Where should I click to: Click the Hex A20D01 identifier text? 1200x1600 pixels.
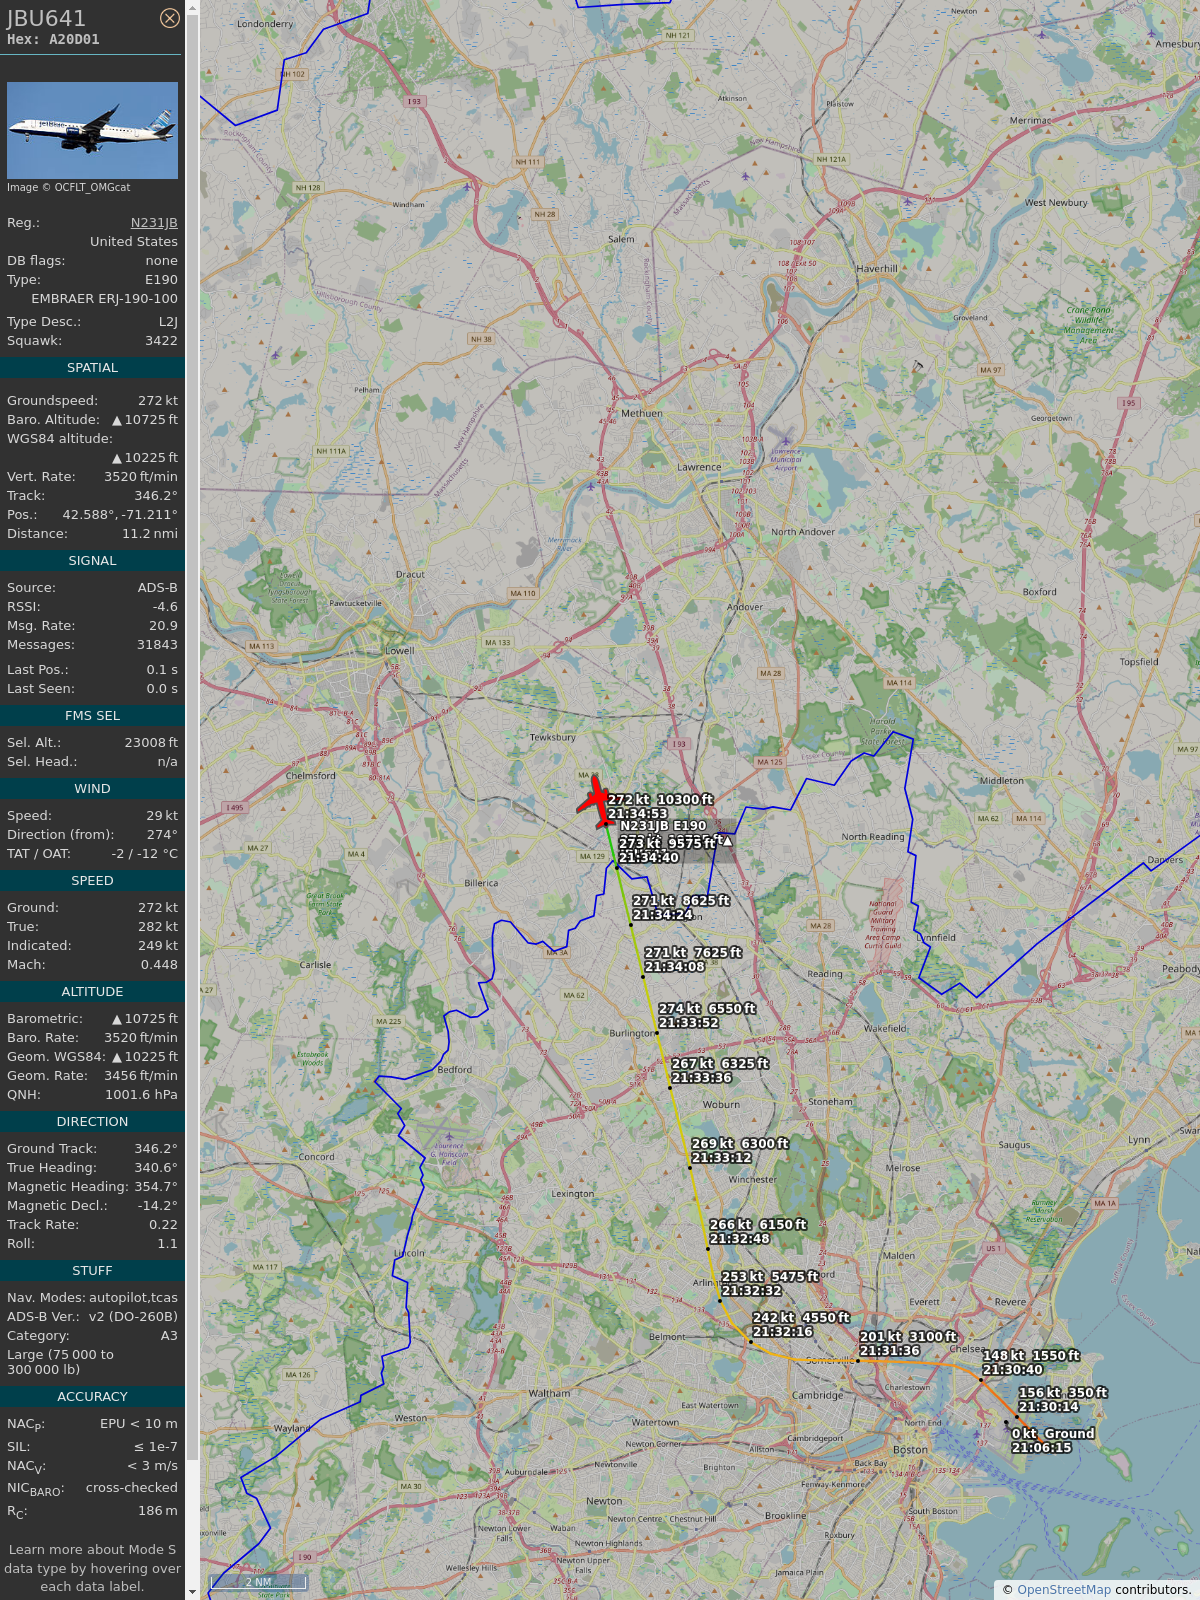[53, 40]
